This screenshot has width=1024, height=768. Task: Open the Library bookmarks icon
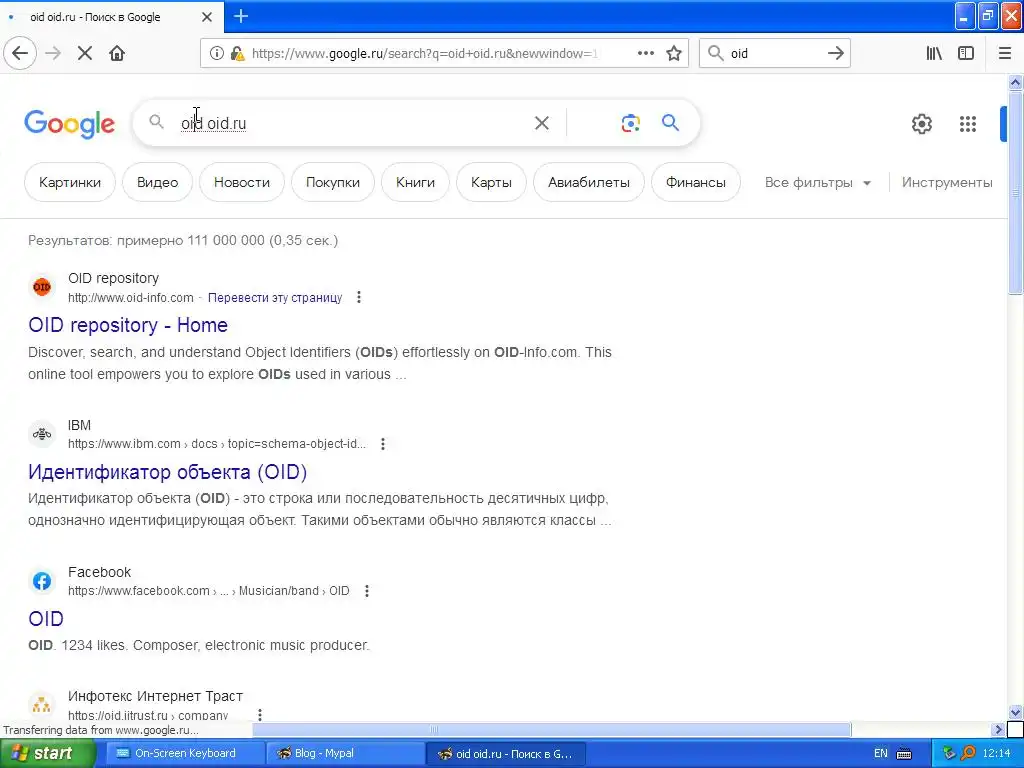click(x=934, y=54)
